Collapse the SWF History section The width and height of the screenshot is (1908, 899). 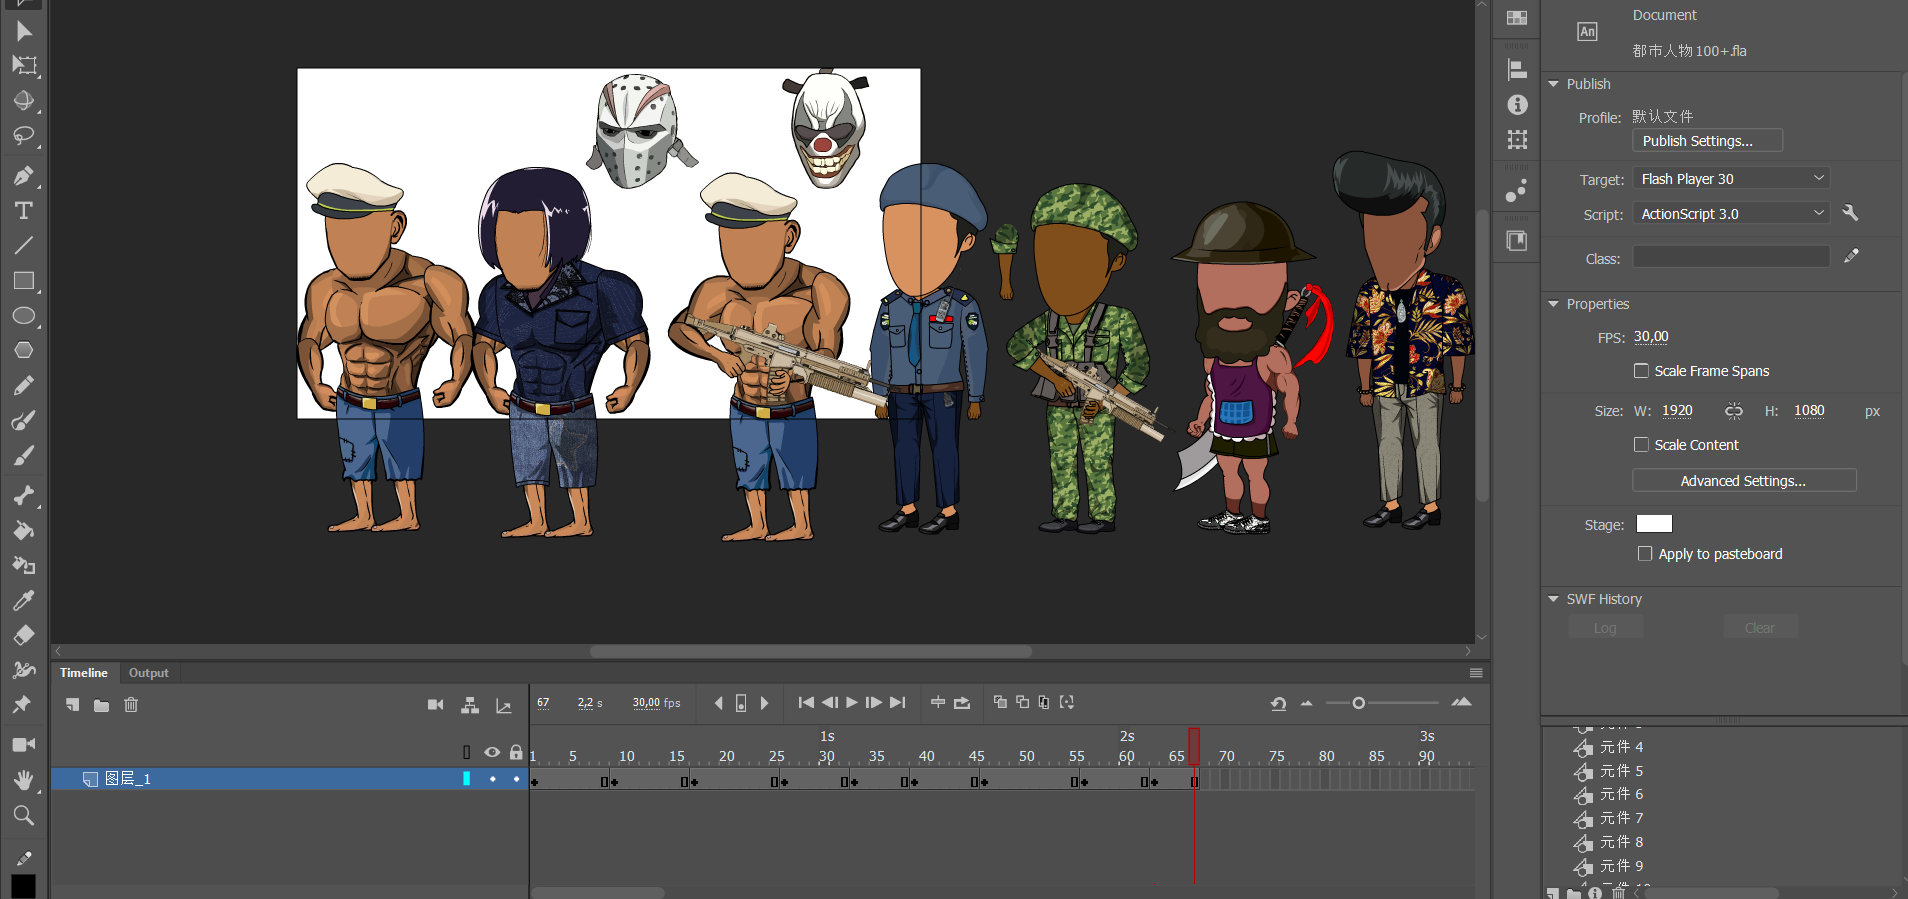click(1554, 599)
